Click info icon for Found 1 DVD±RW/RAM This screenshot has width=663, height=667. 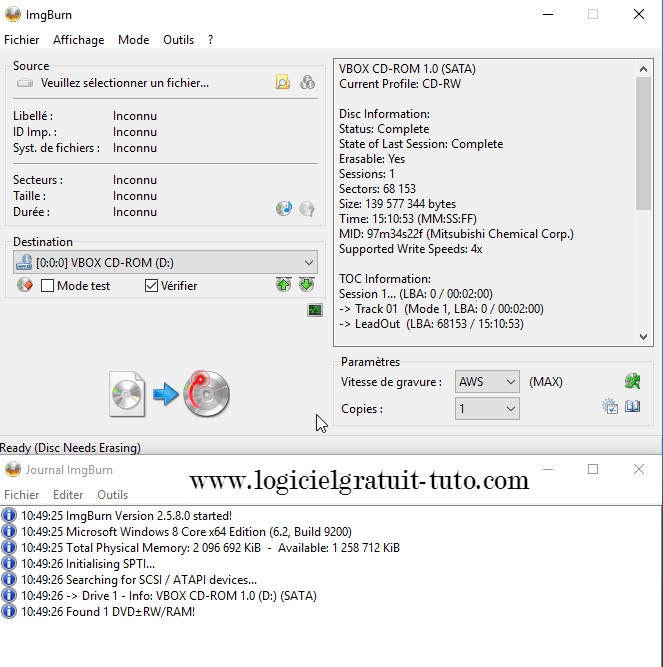point(9,612)
